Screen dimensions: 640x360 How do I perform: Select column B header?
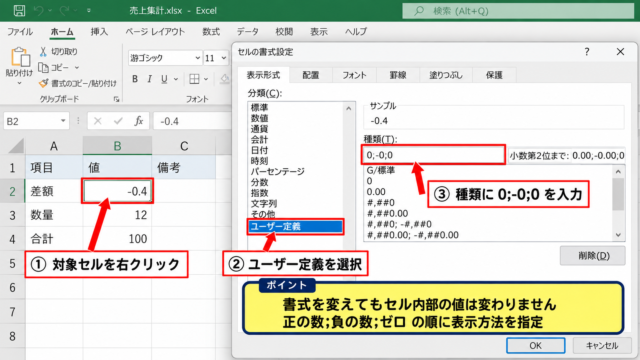[117, 146]
